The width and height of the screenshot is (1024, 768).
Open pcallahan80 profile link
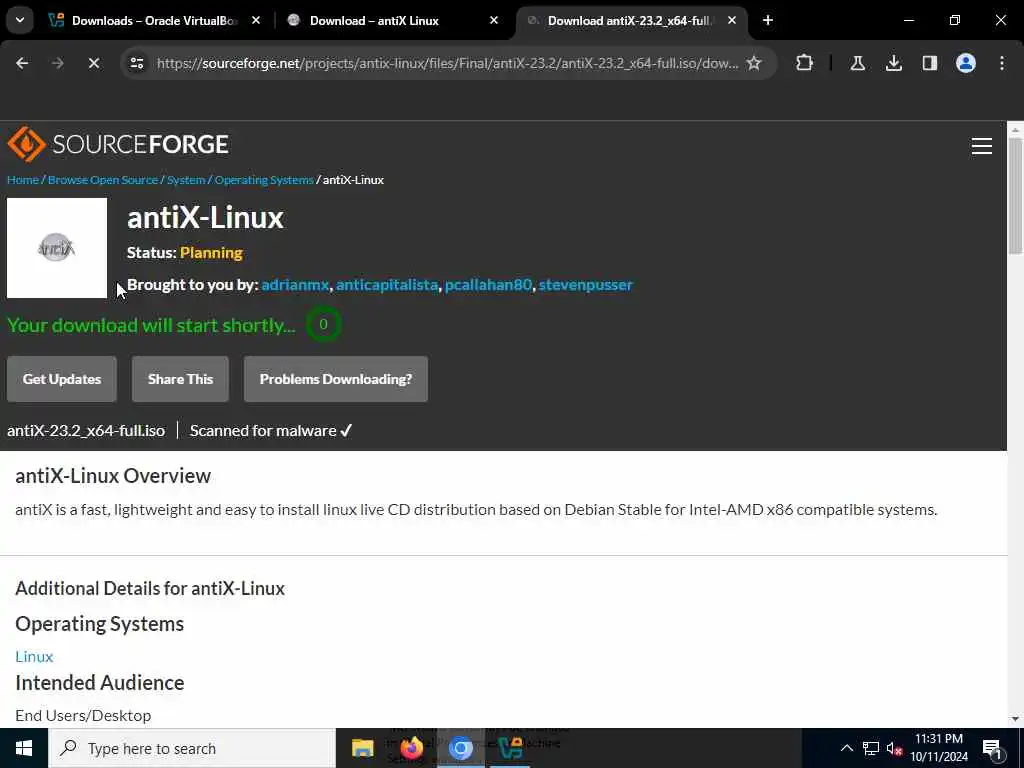click(488, 285)
